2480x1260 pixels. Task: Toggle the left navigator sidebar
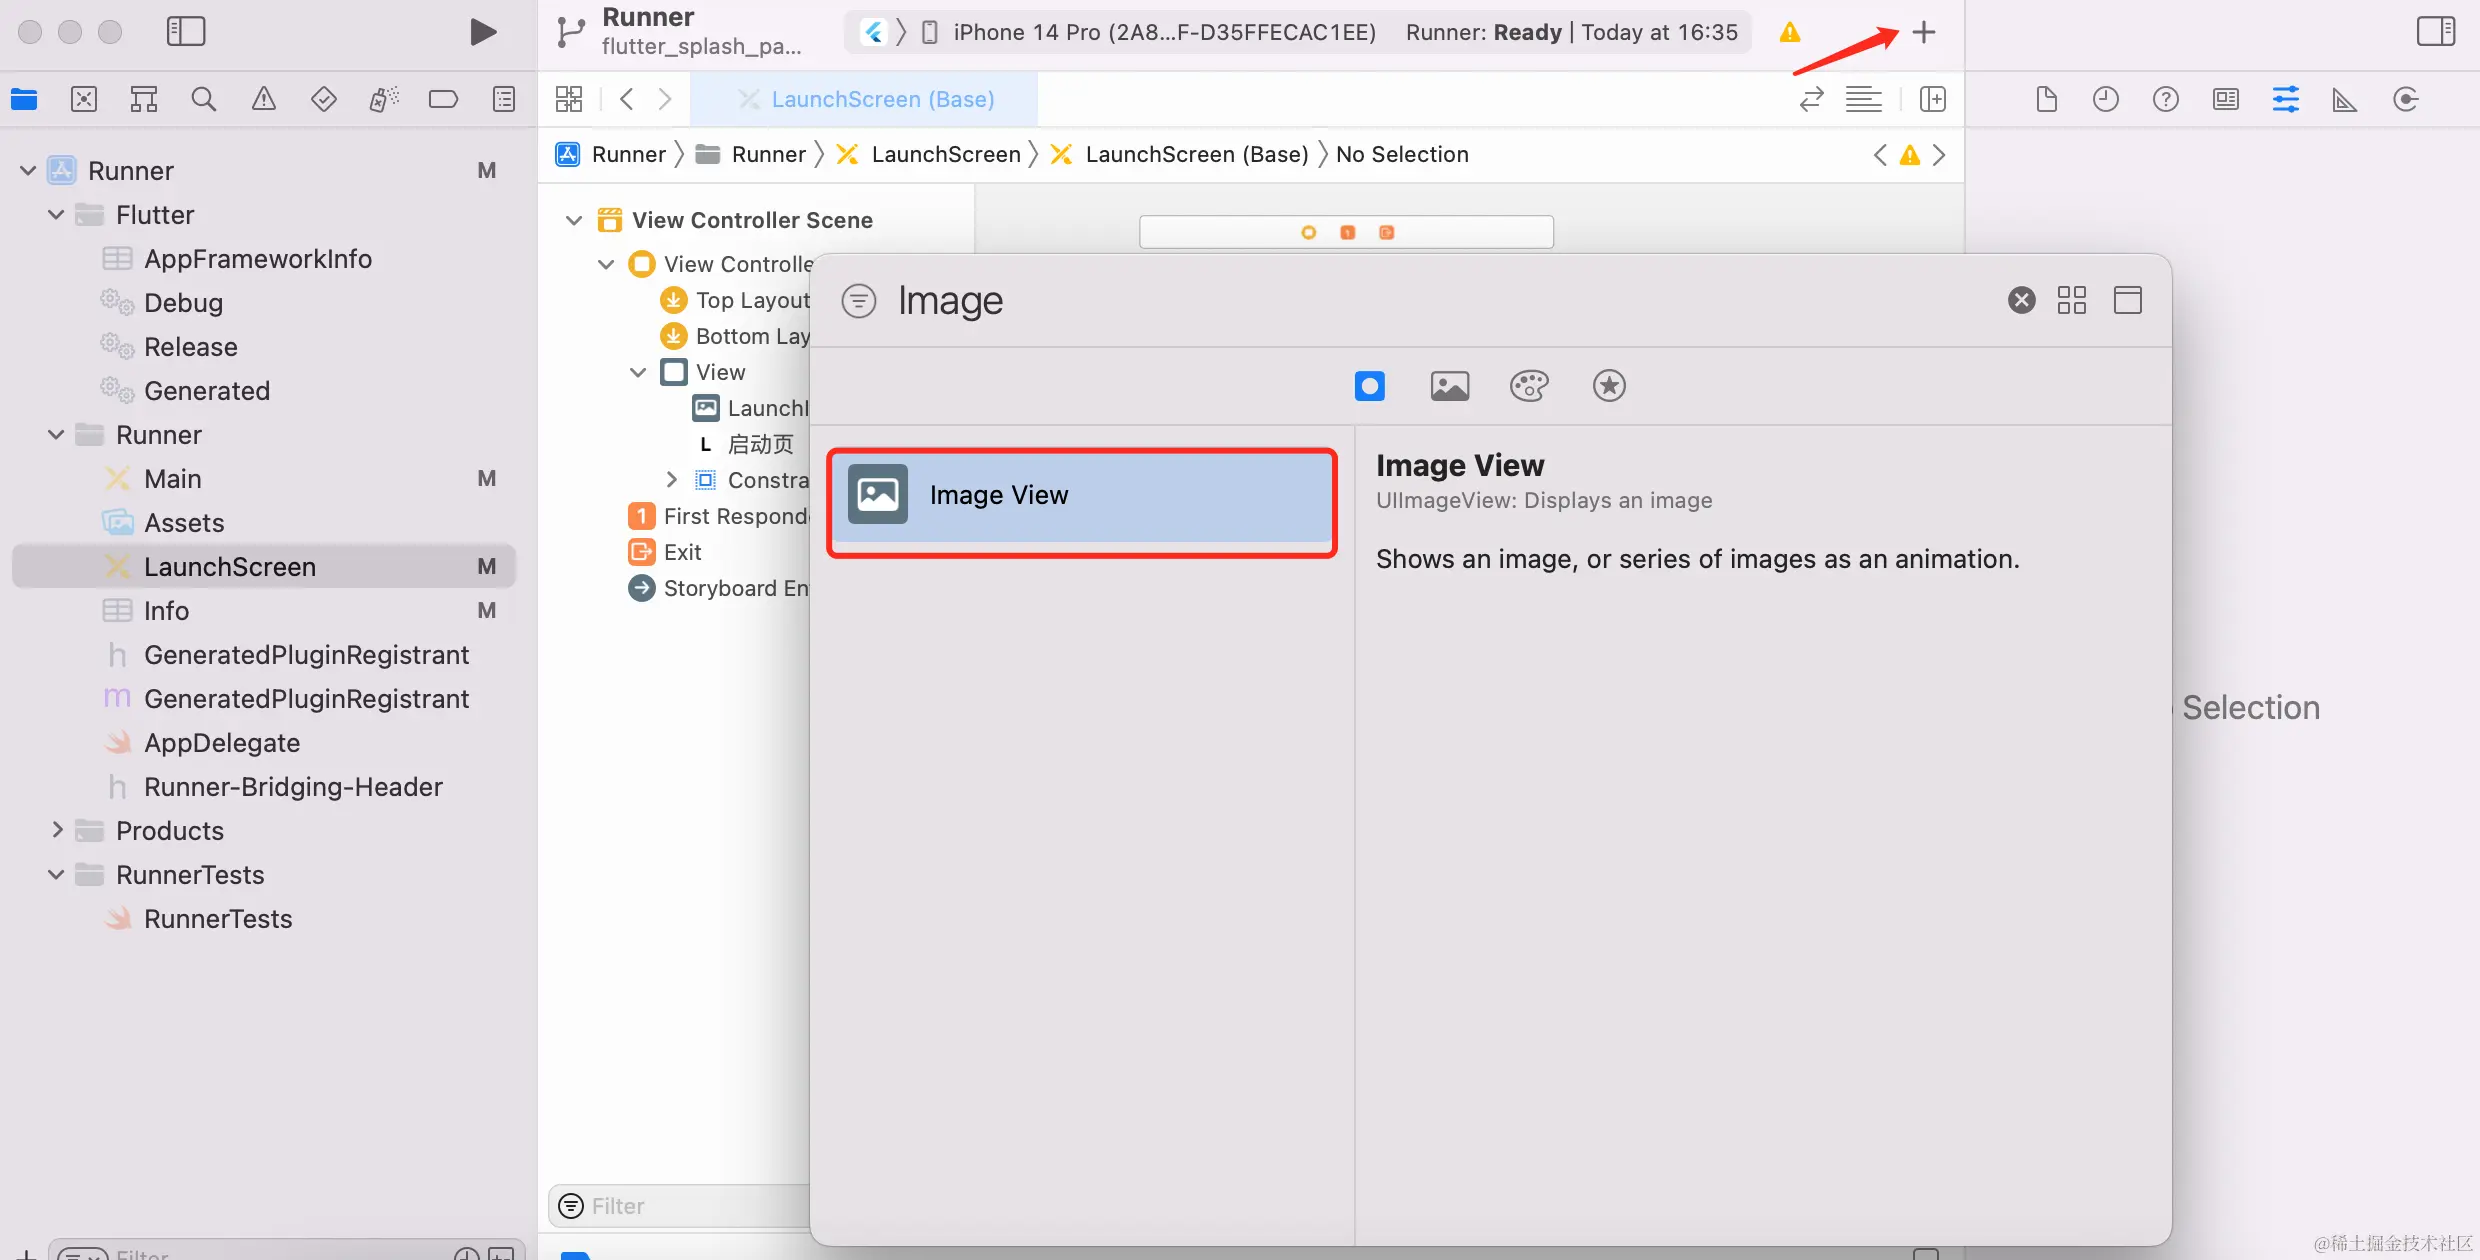tap(185, 32)
